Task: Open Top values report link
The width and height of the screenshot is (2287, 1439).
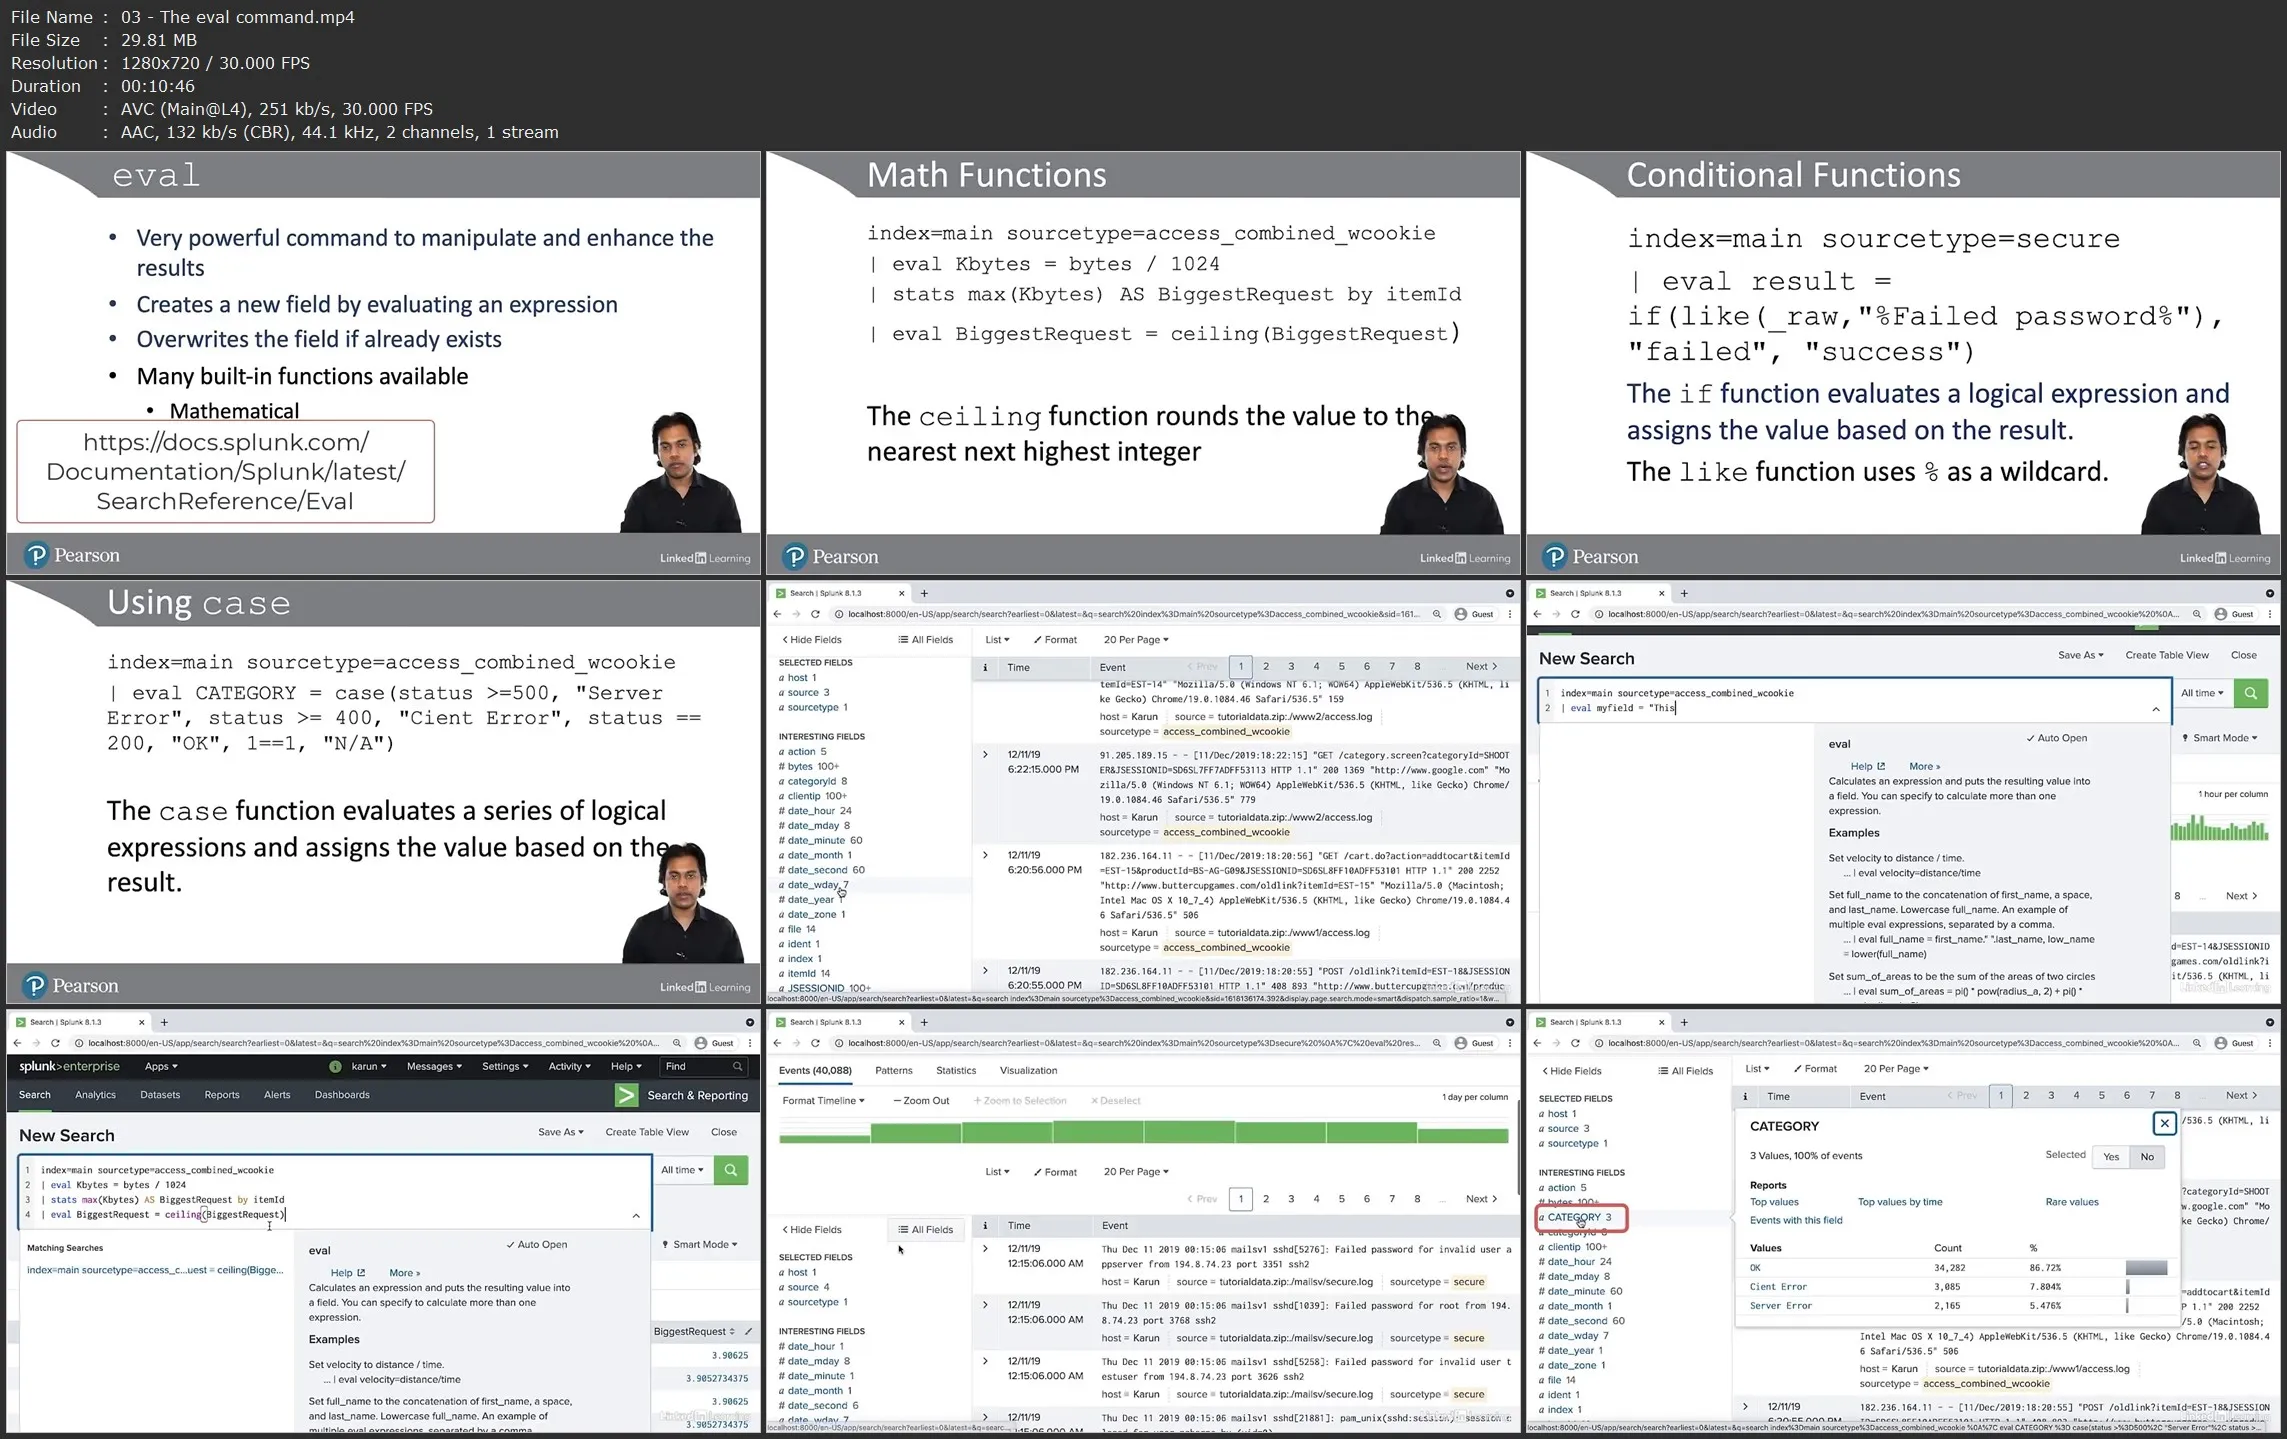Action: pyautogui.click(x=1774, y=1202)
